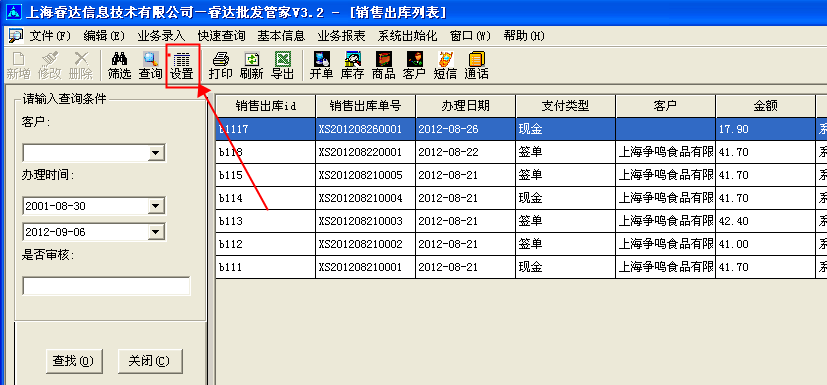Click the magnifier icon beside the 文件 menu

[16, 36]
